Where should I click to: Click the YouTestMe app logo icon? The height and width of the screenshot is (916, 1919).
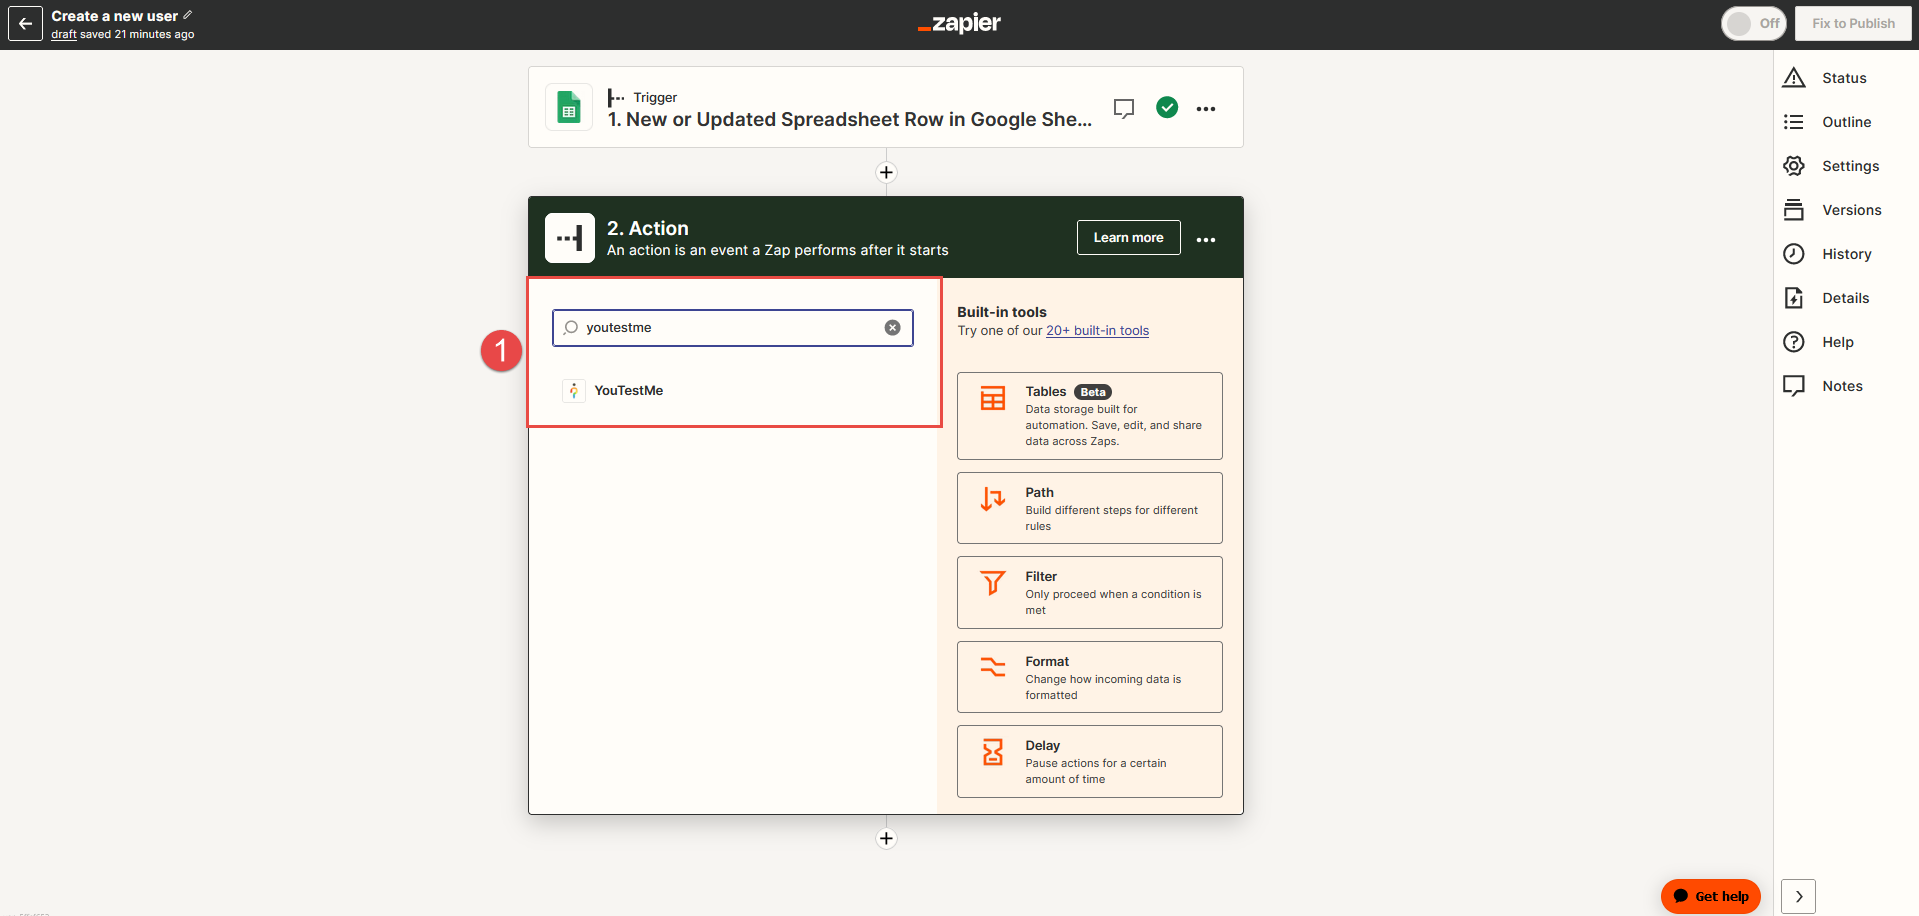click(x=574, y=390)
